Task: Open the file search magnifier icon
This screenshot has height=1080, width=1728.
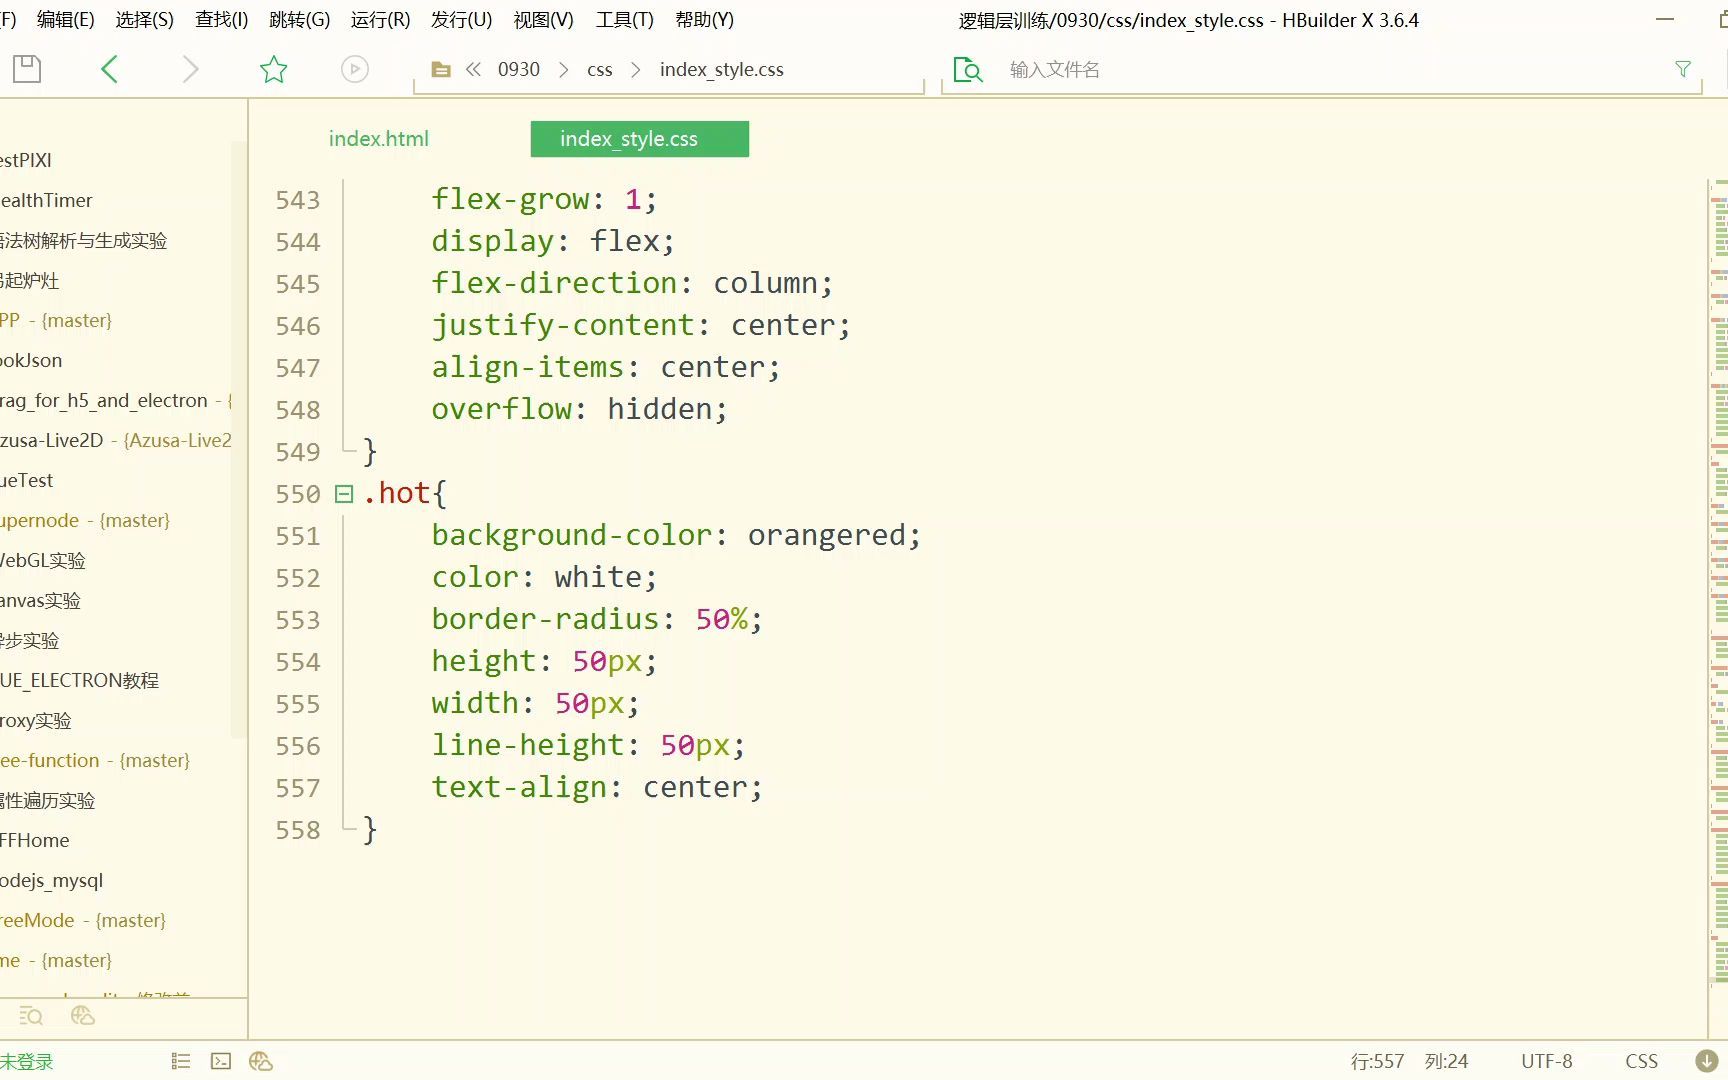Action: pos(968,69)
